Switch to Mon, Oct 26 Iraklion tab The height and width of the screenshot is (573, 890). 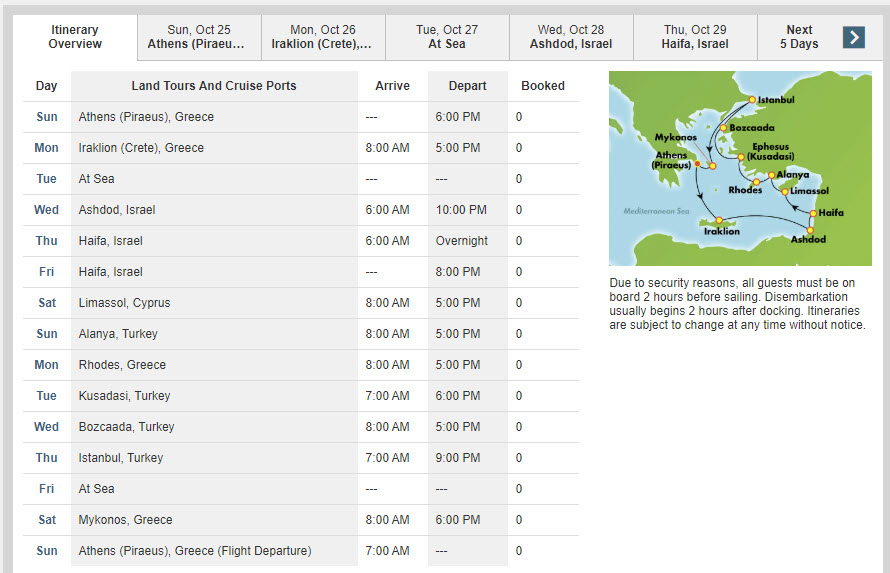(x=322, y=37)
